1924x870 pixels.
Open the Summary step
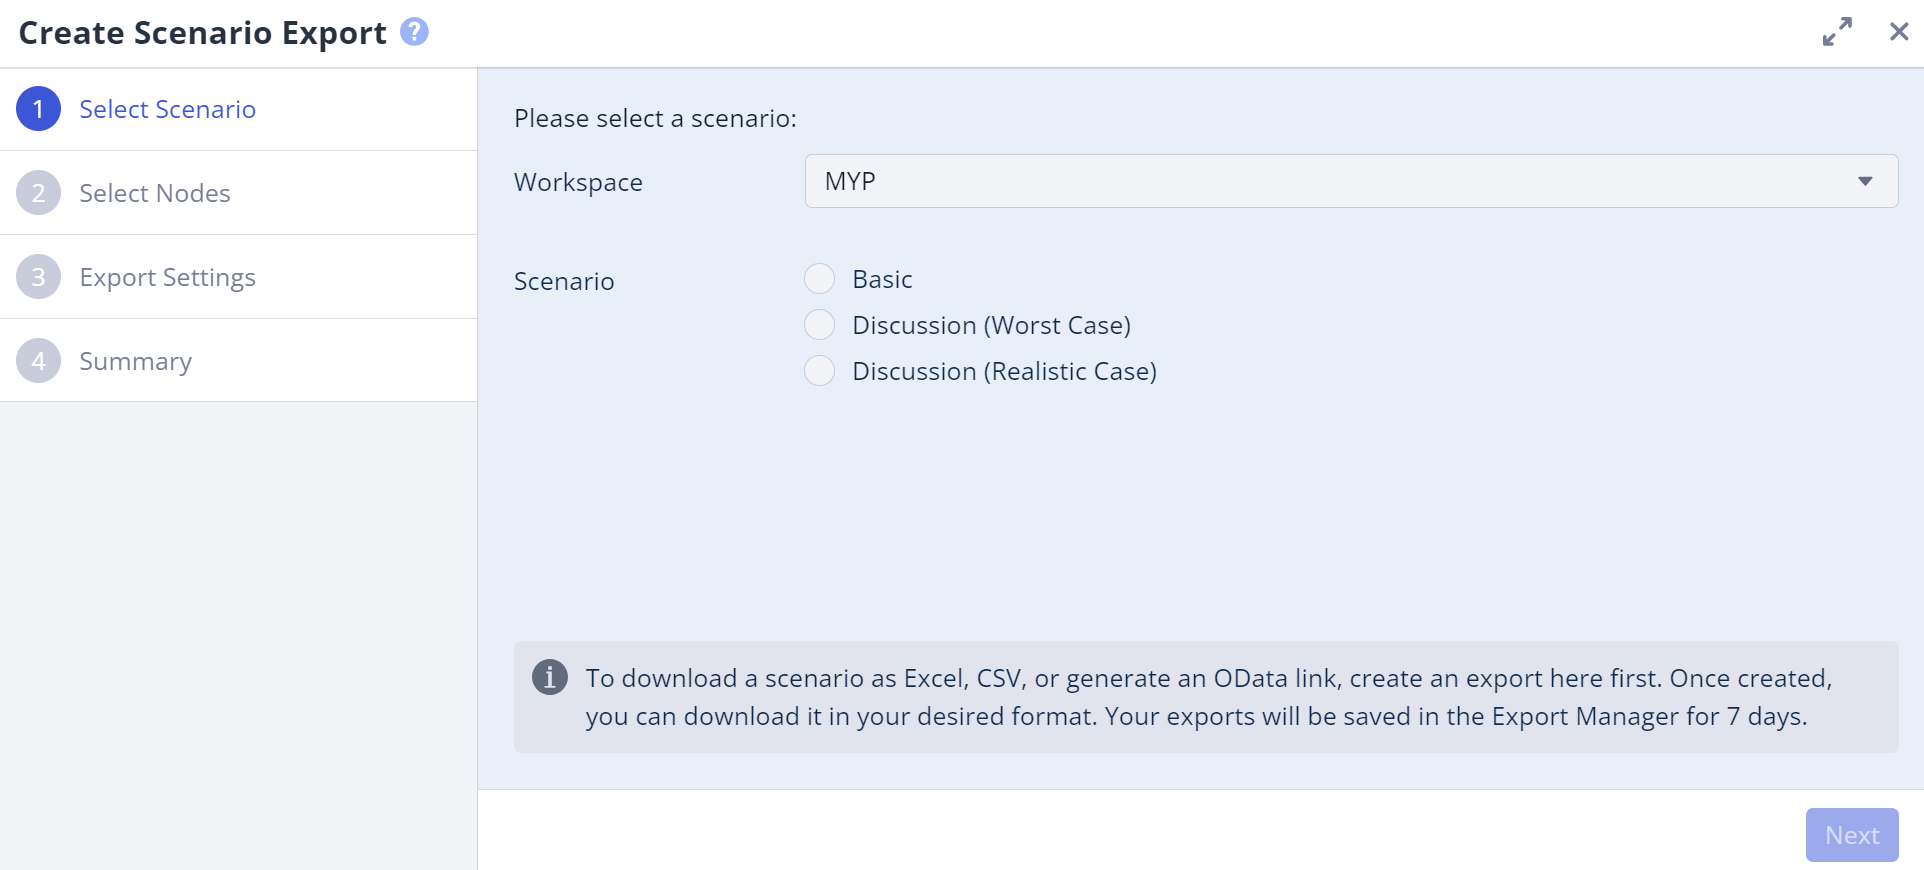(135, 361)
